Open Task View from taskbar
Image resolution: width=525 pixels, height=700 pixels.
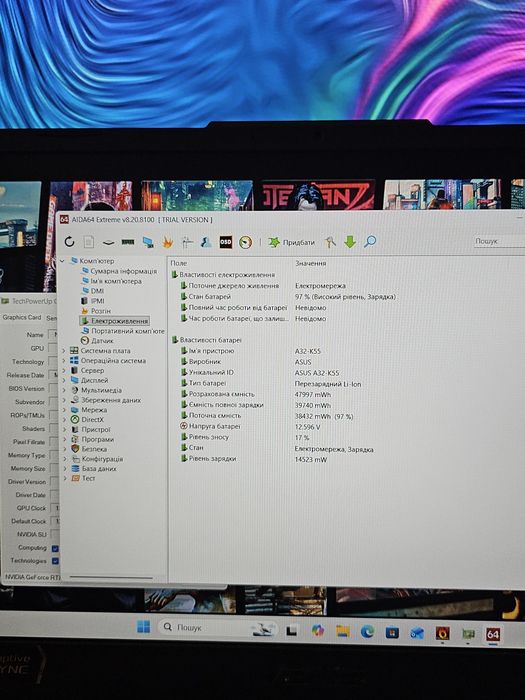point(292,630)
